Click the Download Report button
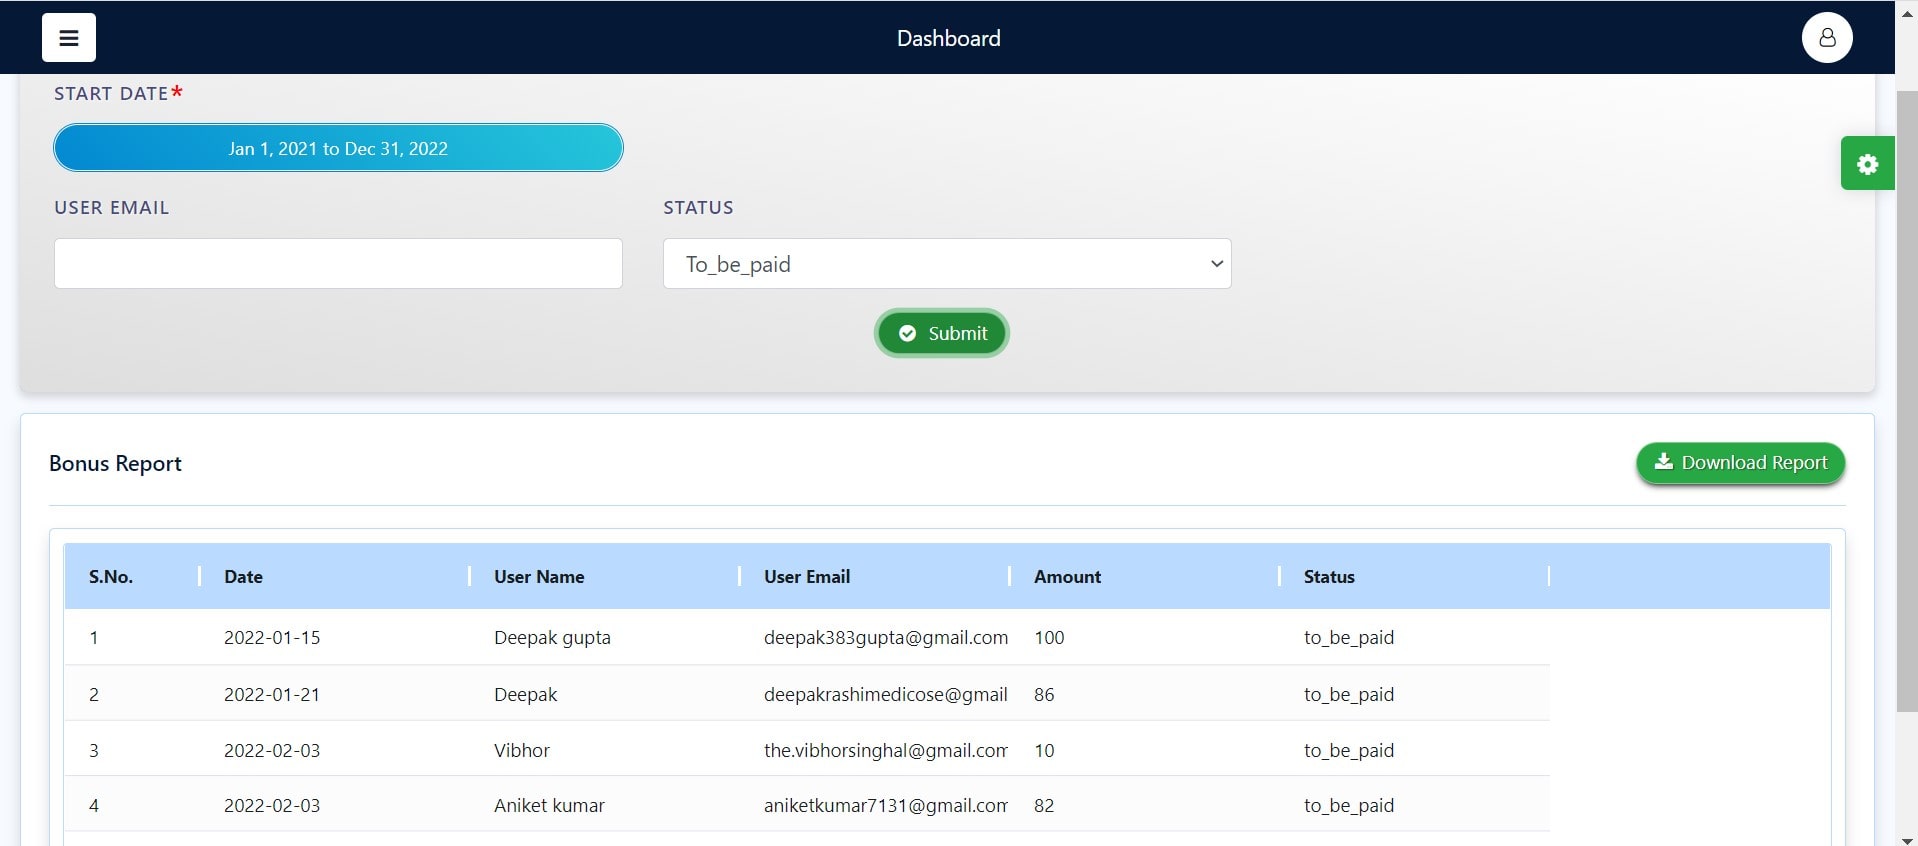This screenshot has height=846, width=1918. (x=1740, y=463)
